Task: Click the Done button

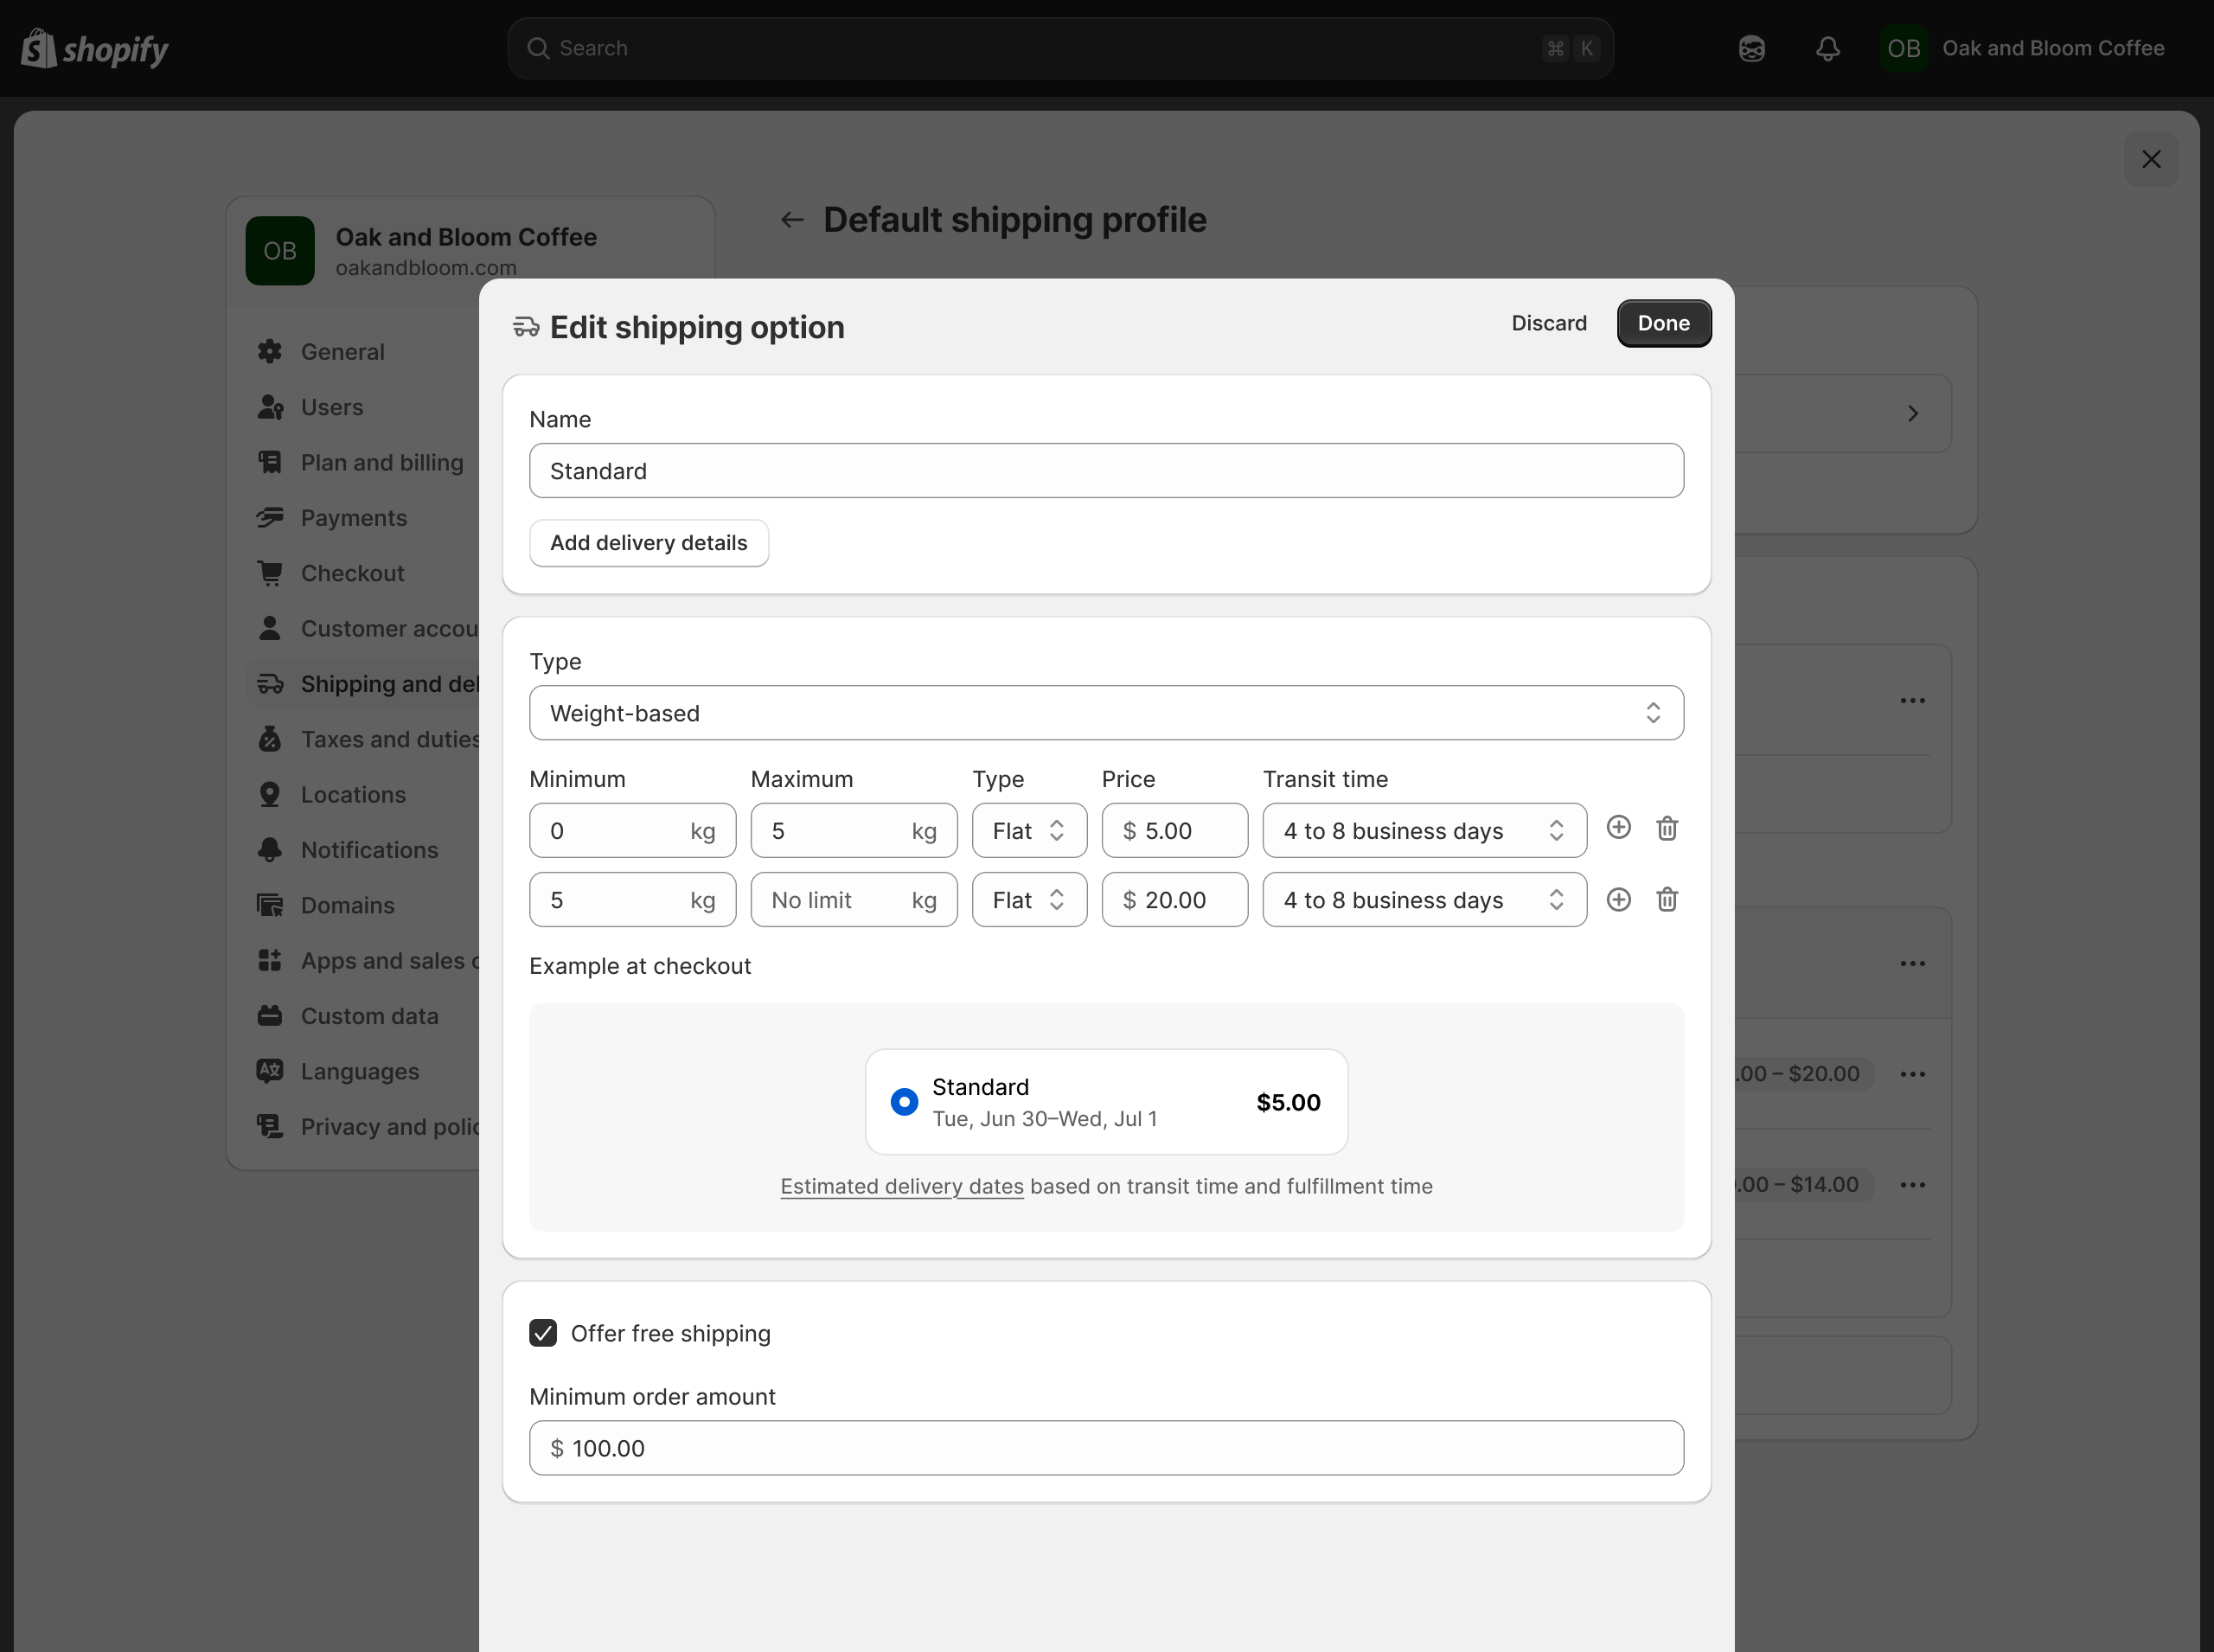Action: [x=1663, y=323]
